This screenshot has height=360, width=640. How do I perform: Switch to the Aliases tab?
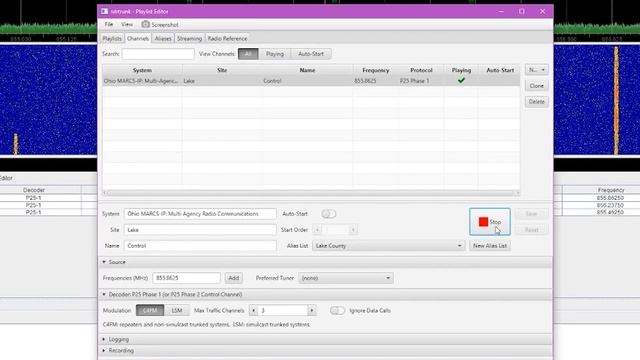pos(163,38)
